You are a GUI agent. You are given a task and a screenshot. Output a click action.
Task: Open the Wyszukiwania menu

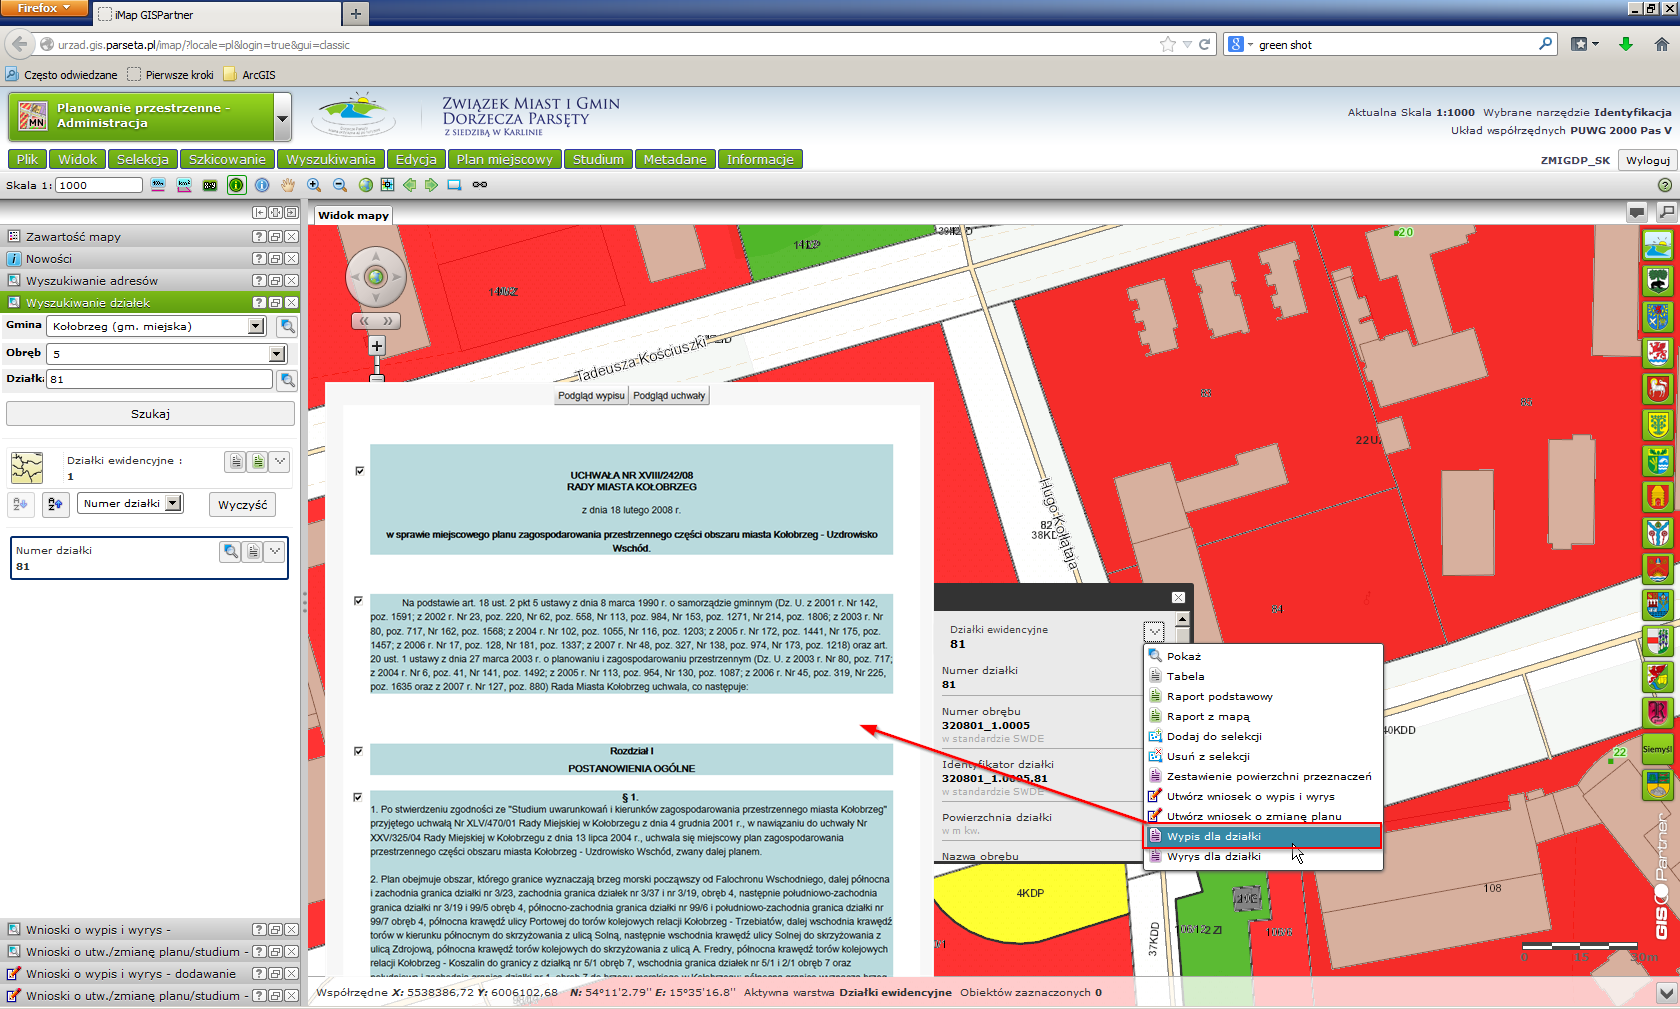tap(331, 159)
